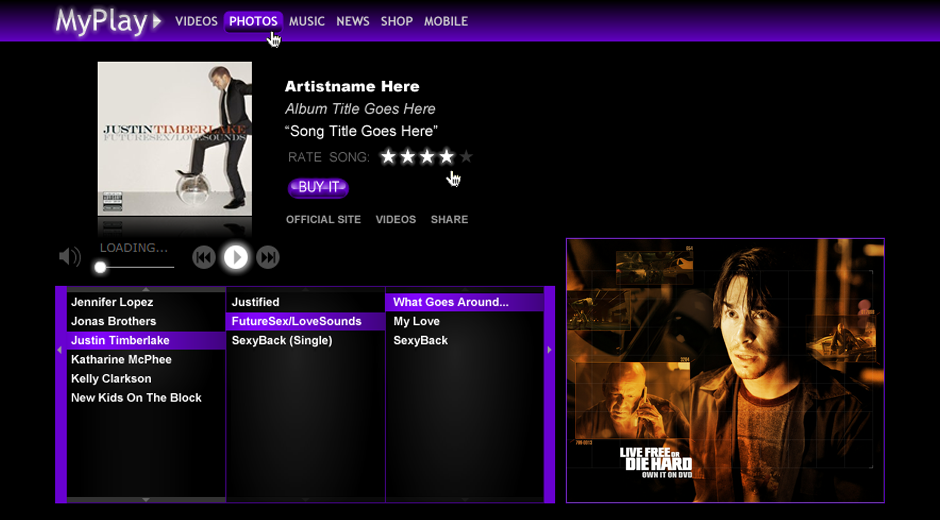Skip to the next track
The height and width of the screenshot is (520, 940).
[267, 257]
